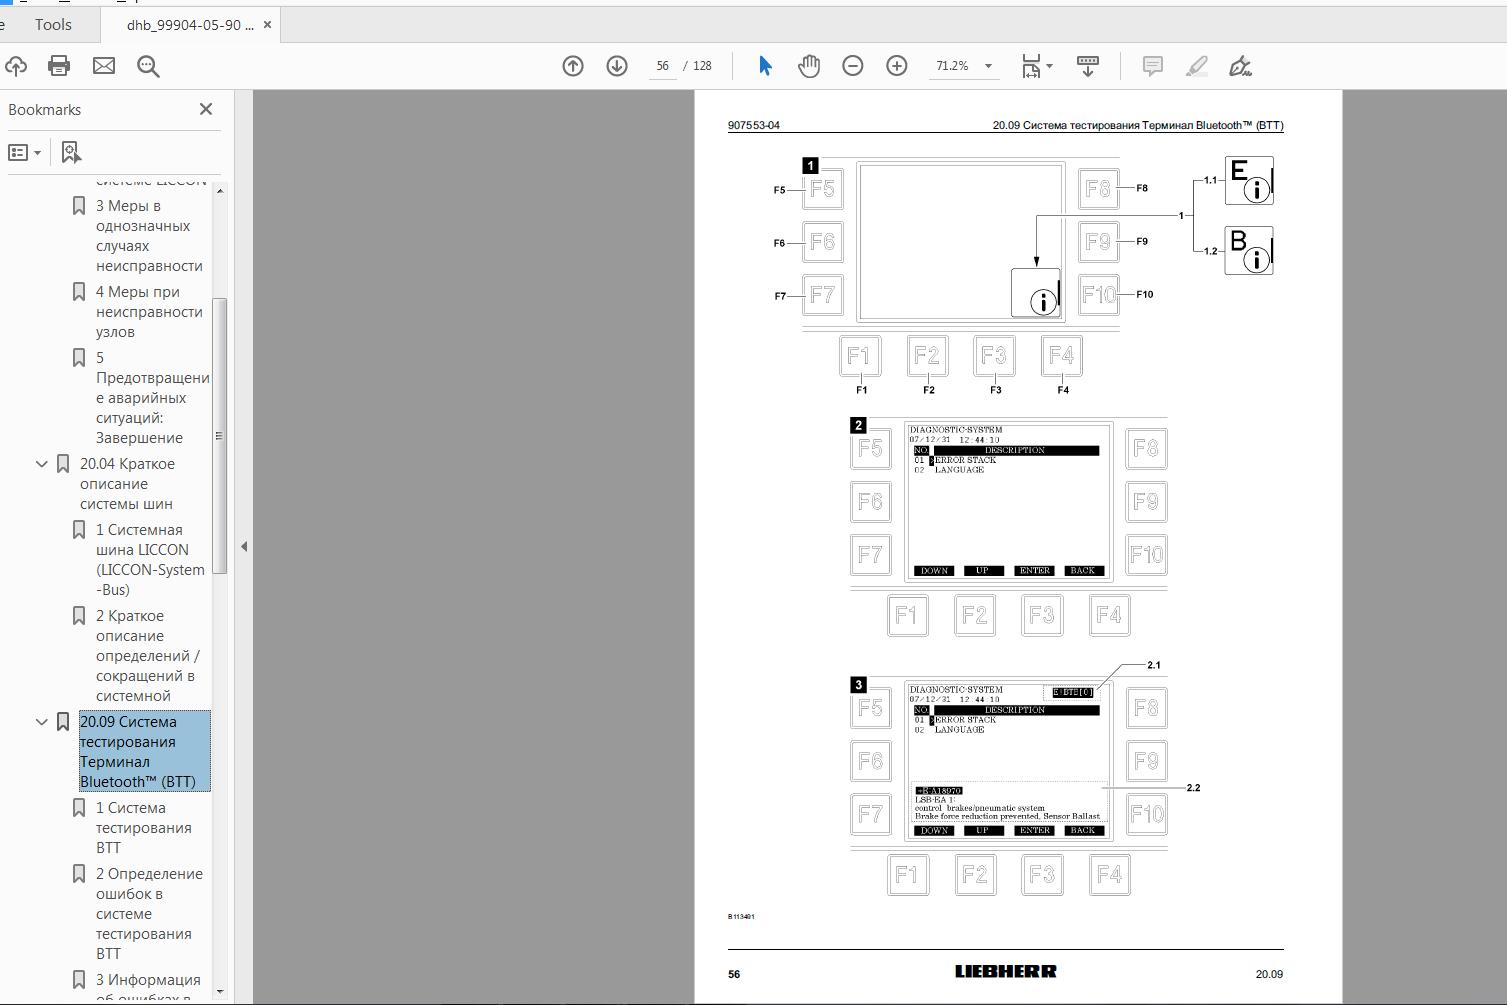Viewport: 1507px width, 1005px height.
Task: Open bookmark 2 Определение ошибок в системе
Action: click(x=149, y=914)
